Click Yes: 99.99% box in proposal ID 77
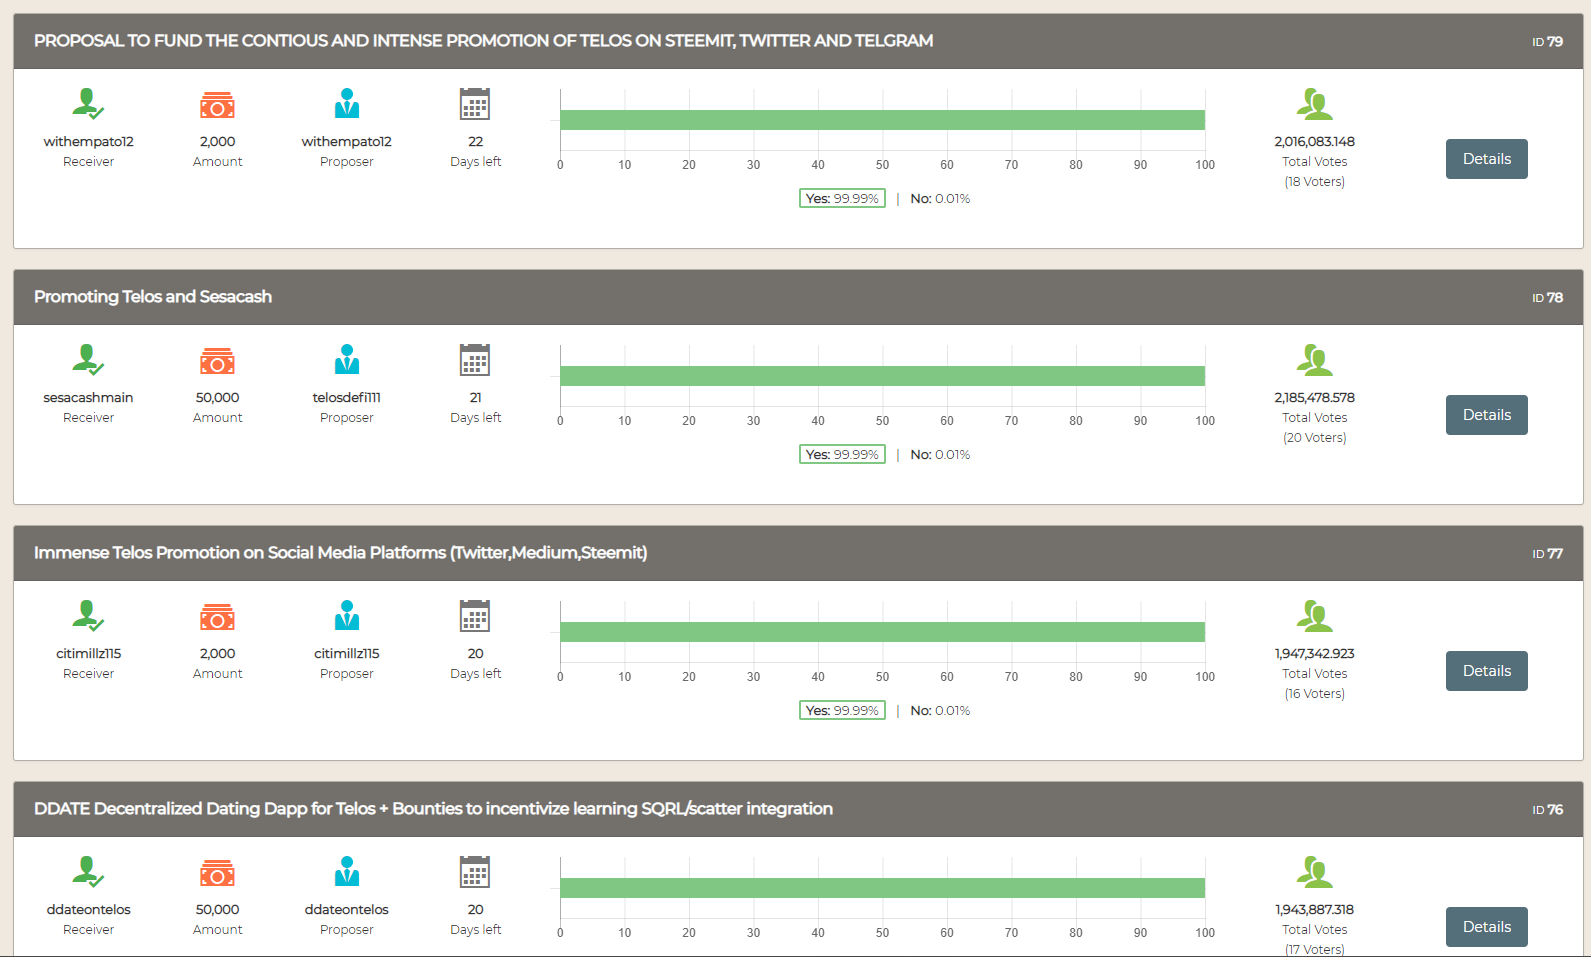The width and height of the screenshot is (1591, 957). (842, 710)
